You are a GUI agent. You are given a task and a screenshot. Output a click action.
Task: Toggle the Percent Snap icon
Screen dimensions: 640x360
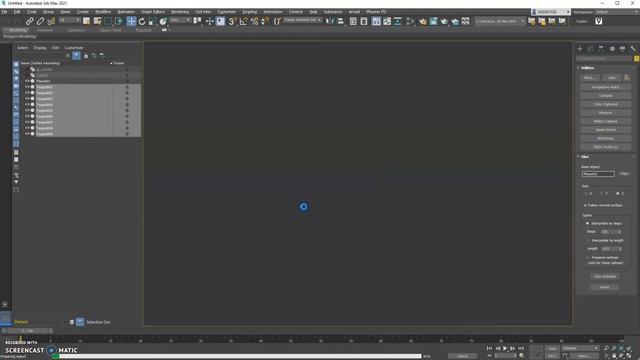click(x=254, y=21)
